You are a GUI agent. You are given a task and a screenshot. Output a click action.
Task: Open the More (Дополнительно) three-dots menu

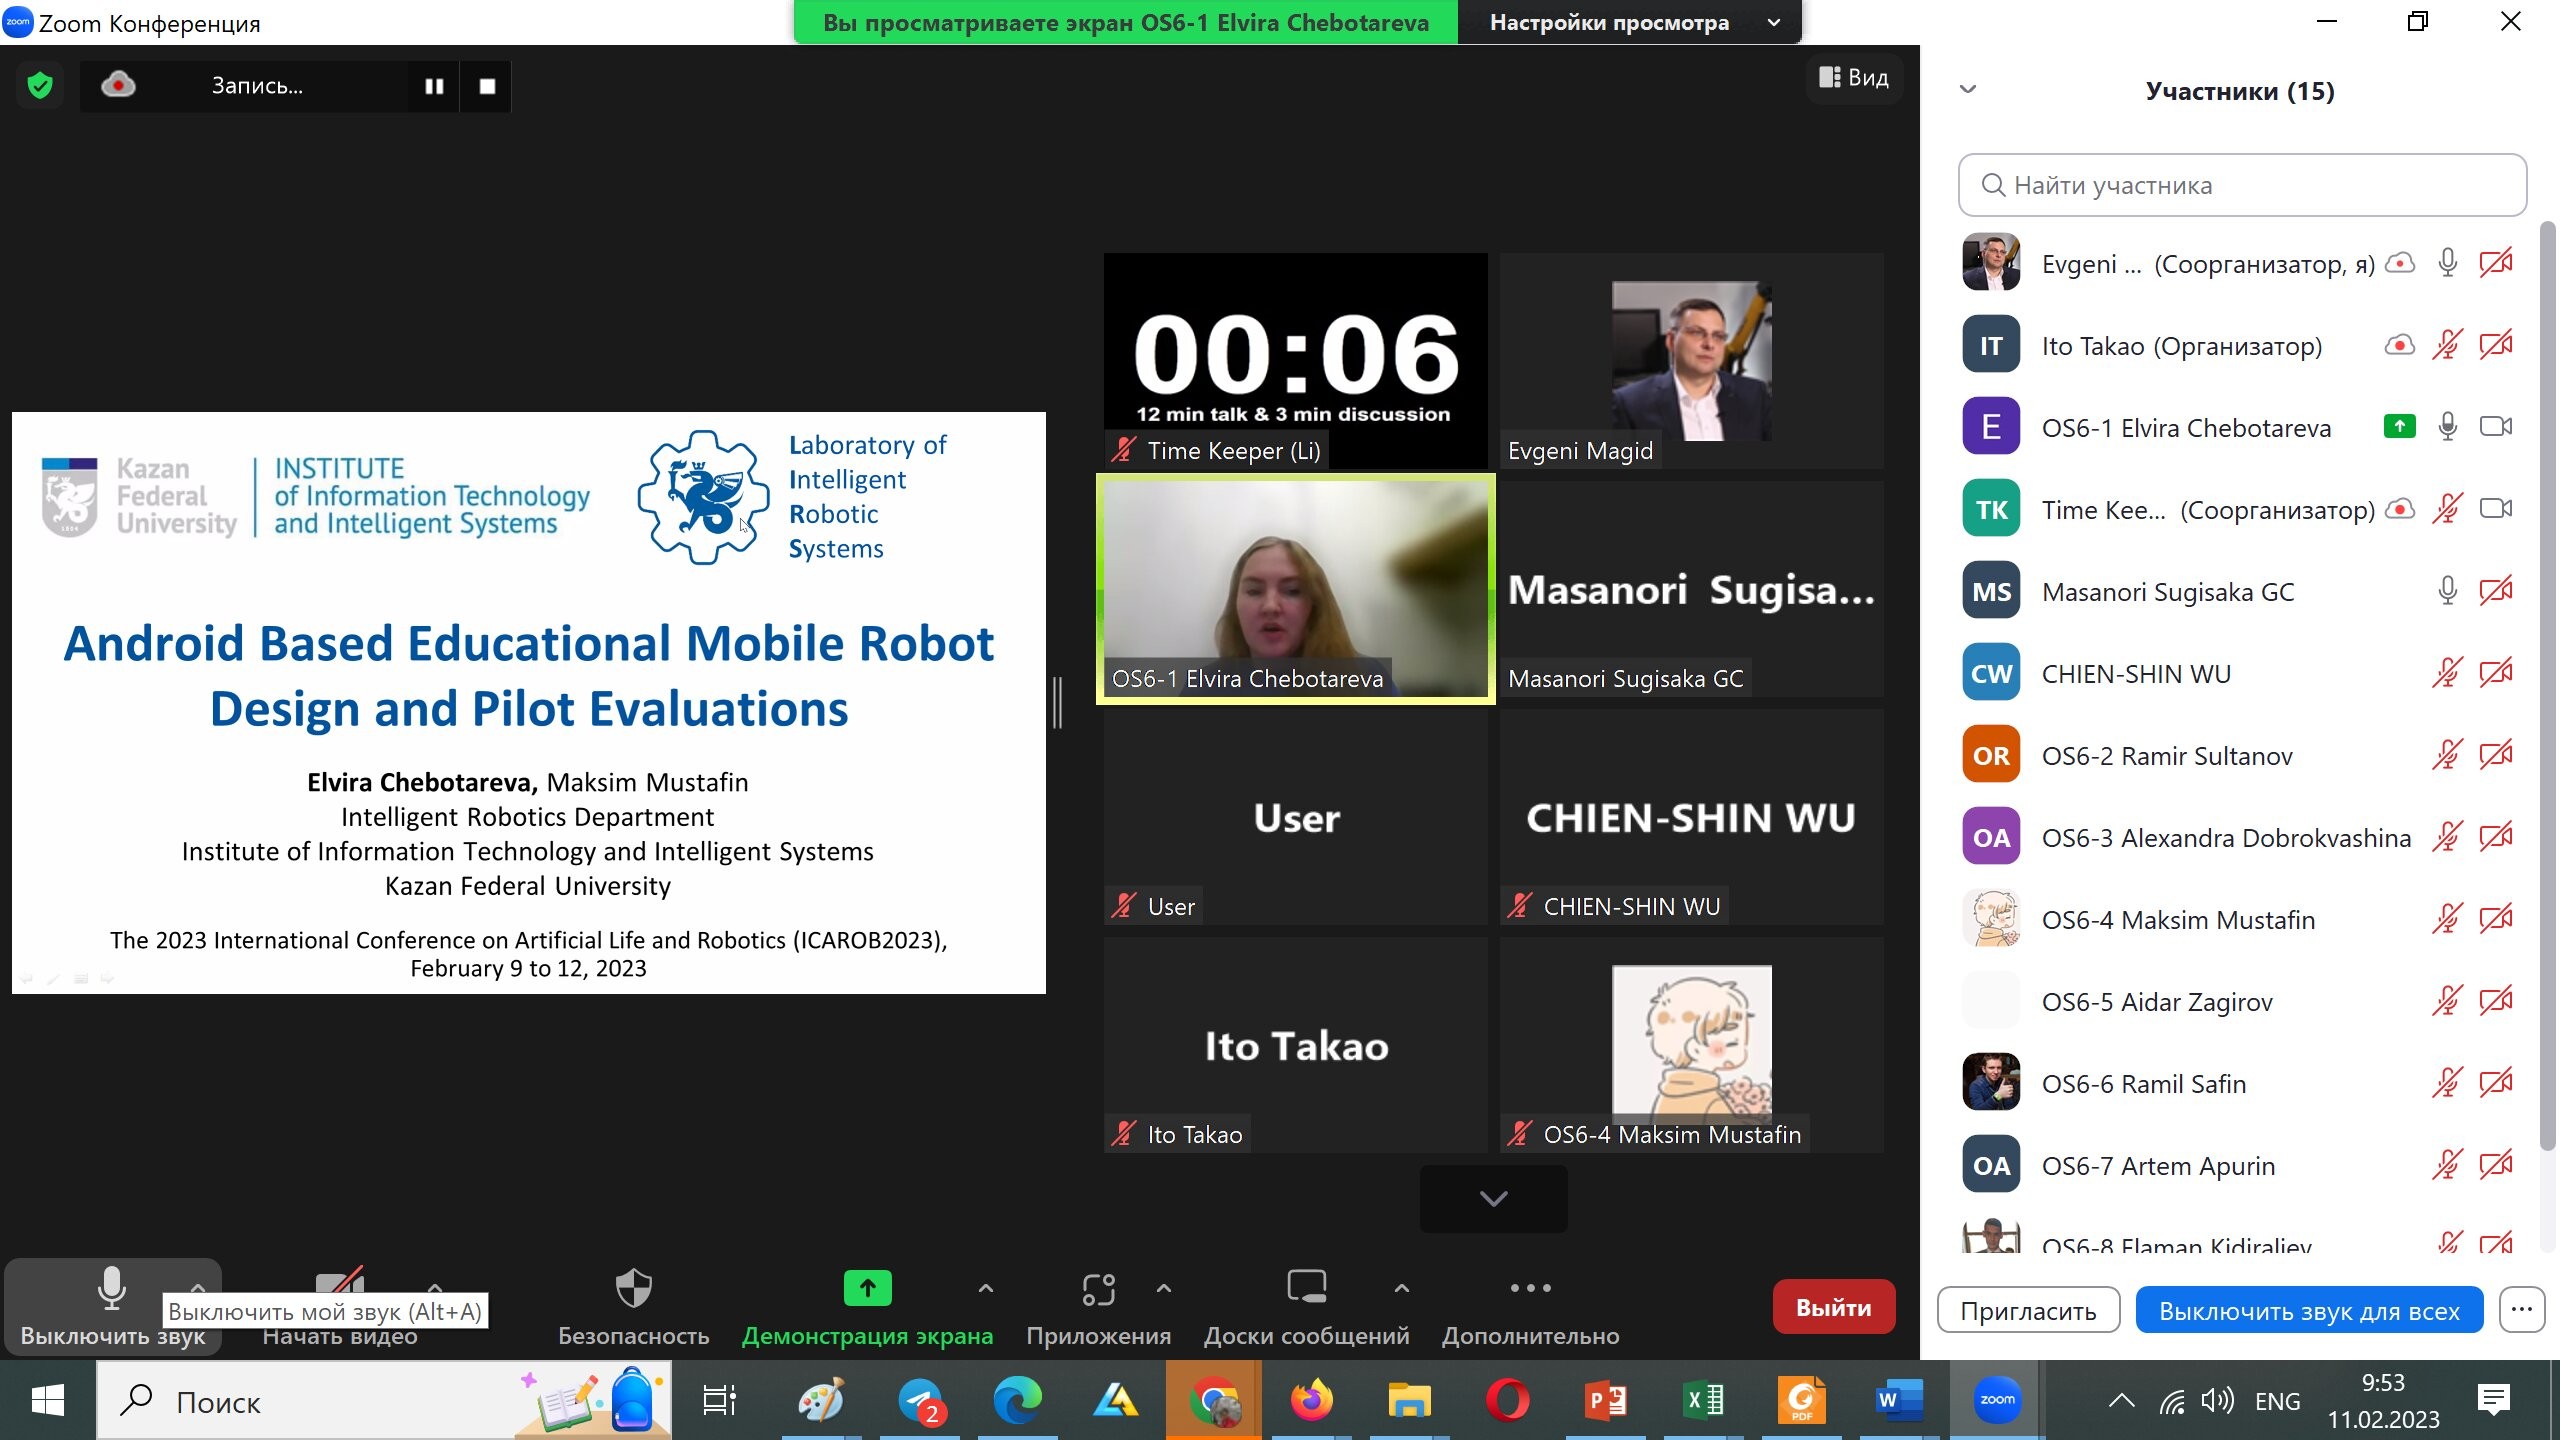(x=1530, y=1288)
